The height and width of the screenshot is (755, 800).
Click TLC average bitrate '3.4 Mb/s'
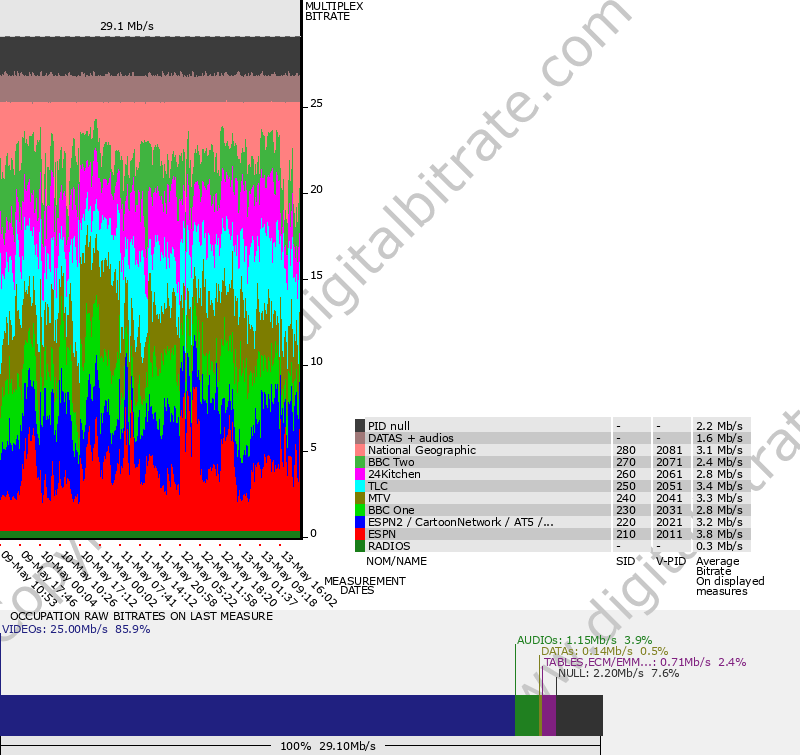click(x=719, y=486)
